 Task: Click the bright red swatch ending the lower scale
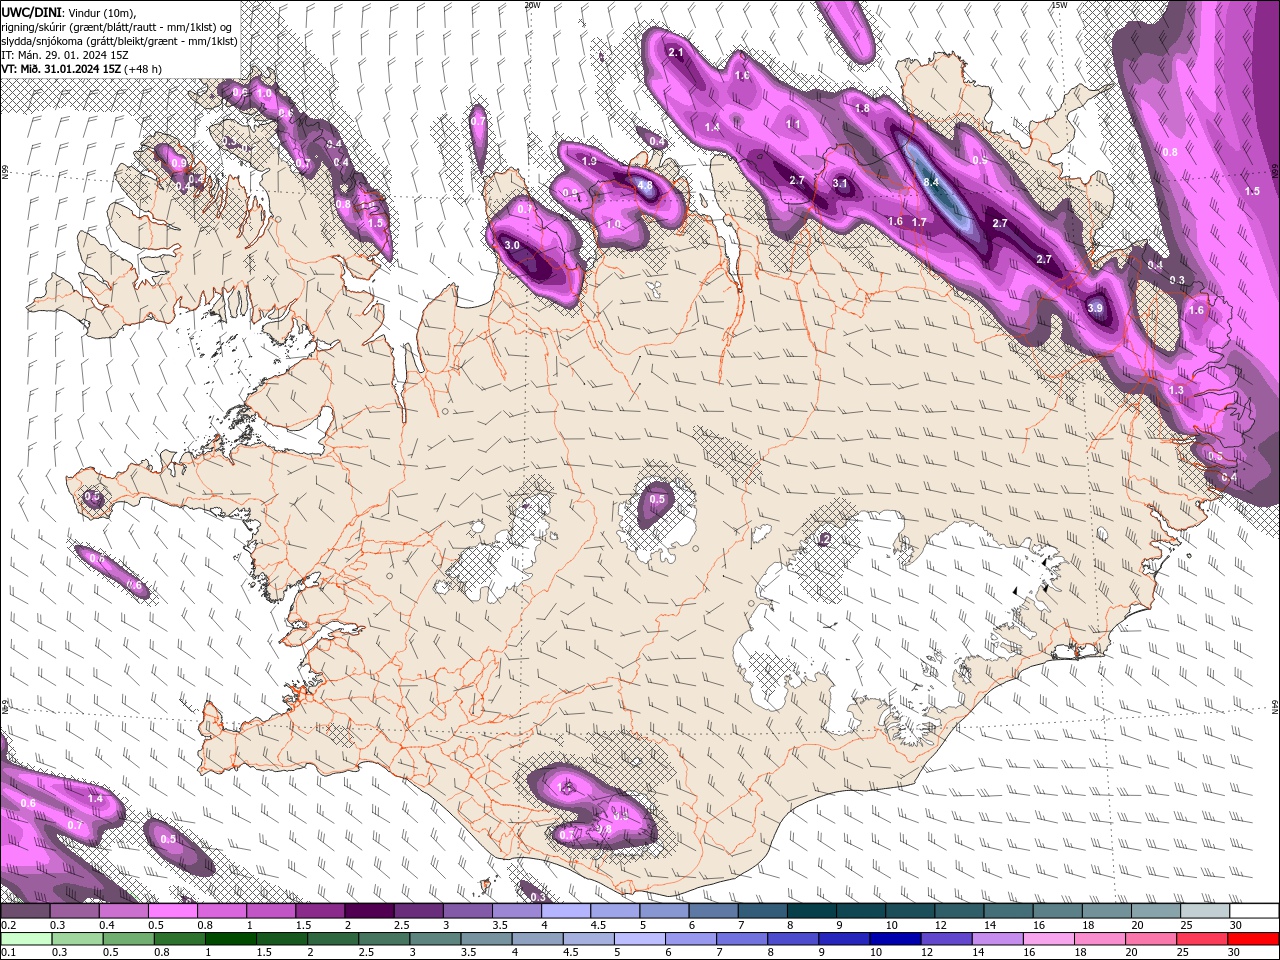pyautogui.click(x=1253, y=938)
